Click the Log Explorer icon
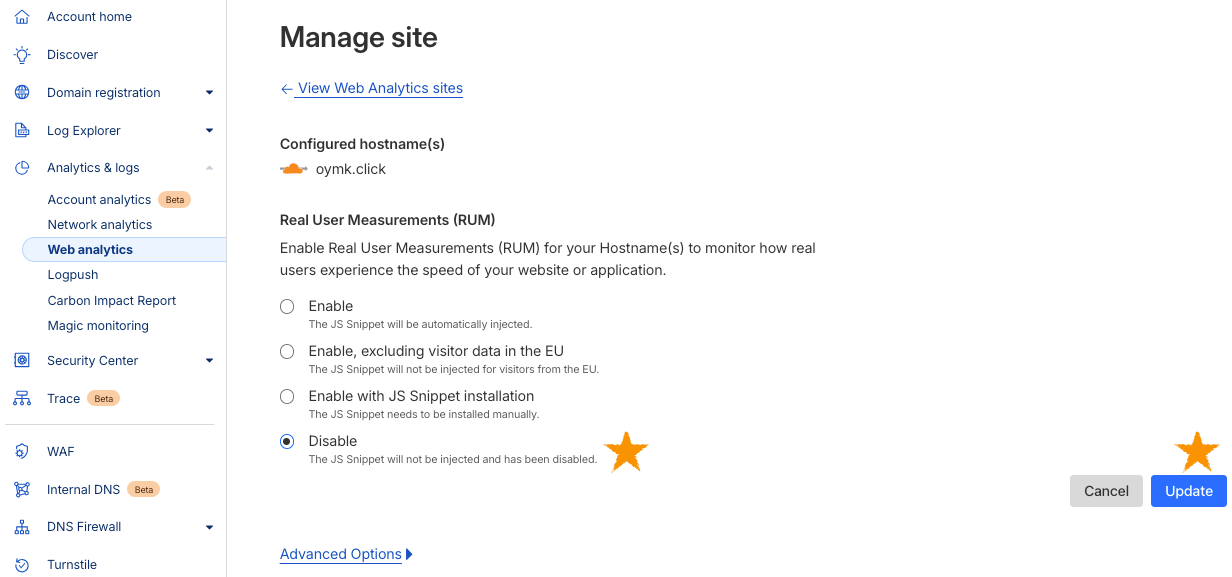Viewport: 1232px width, 577px height. click(x=22, y=131)
